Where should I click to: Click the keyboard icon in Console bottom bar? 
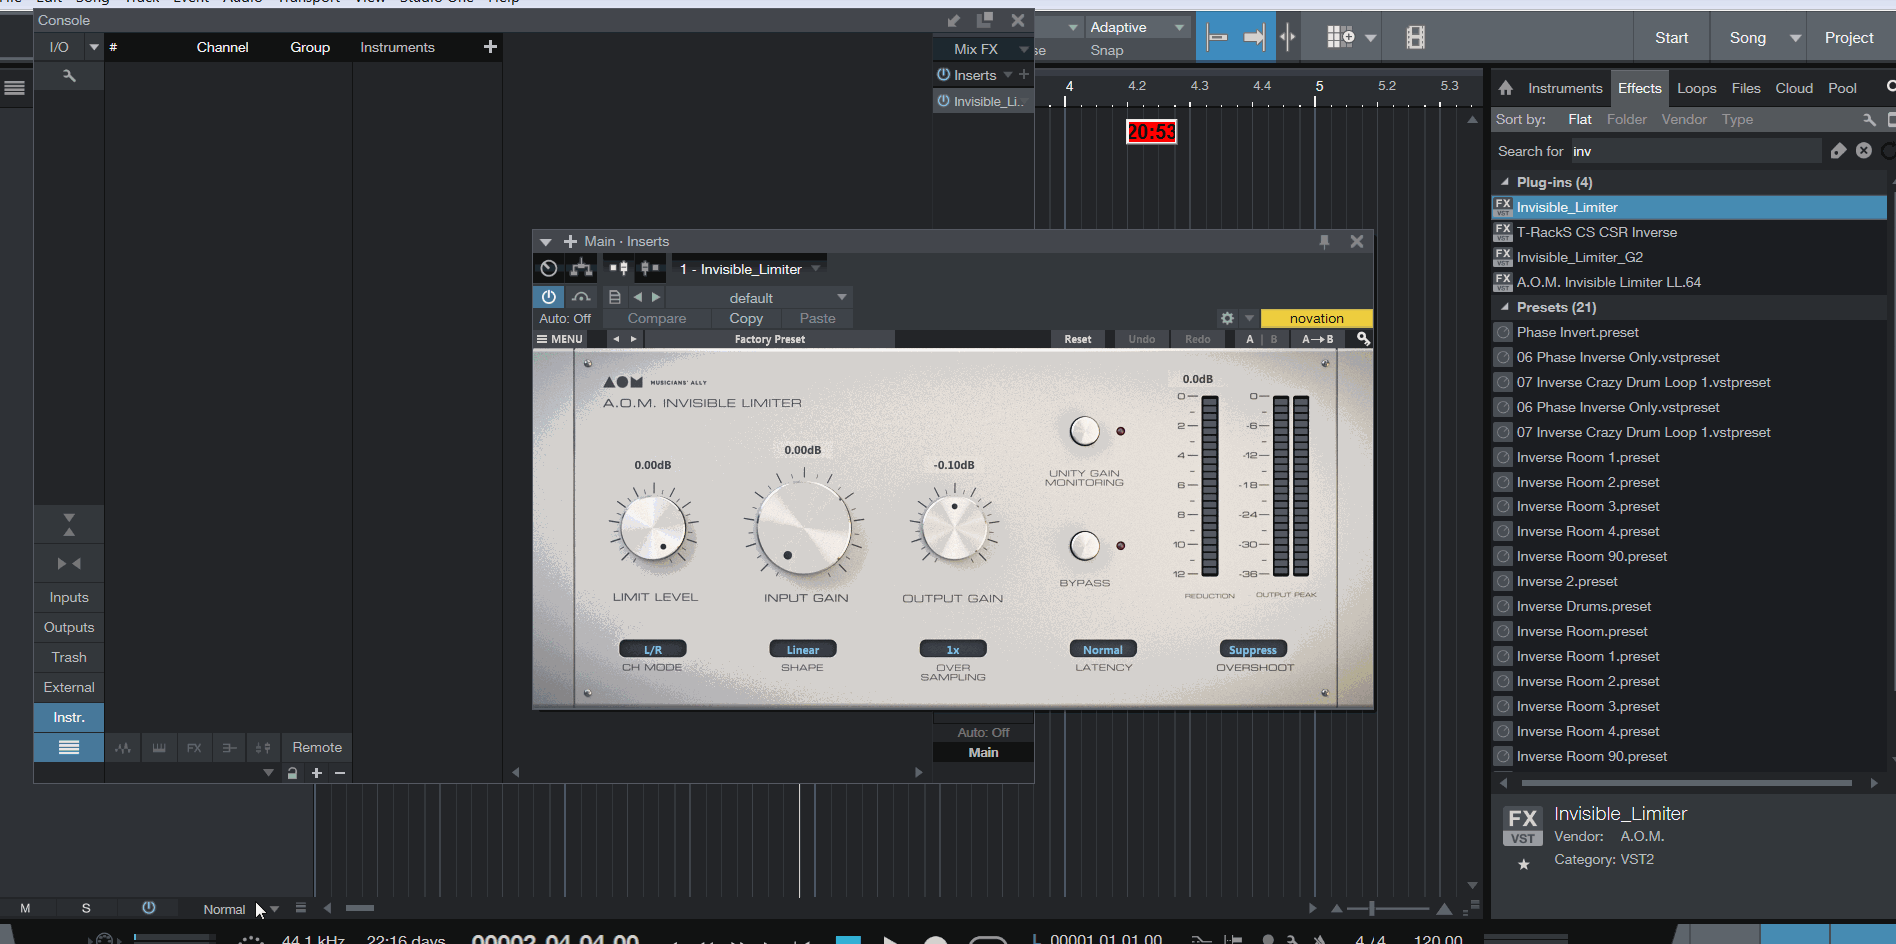[x=159, y=747]
